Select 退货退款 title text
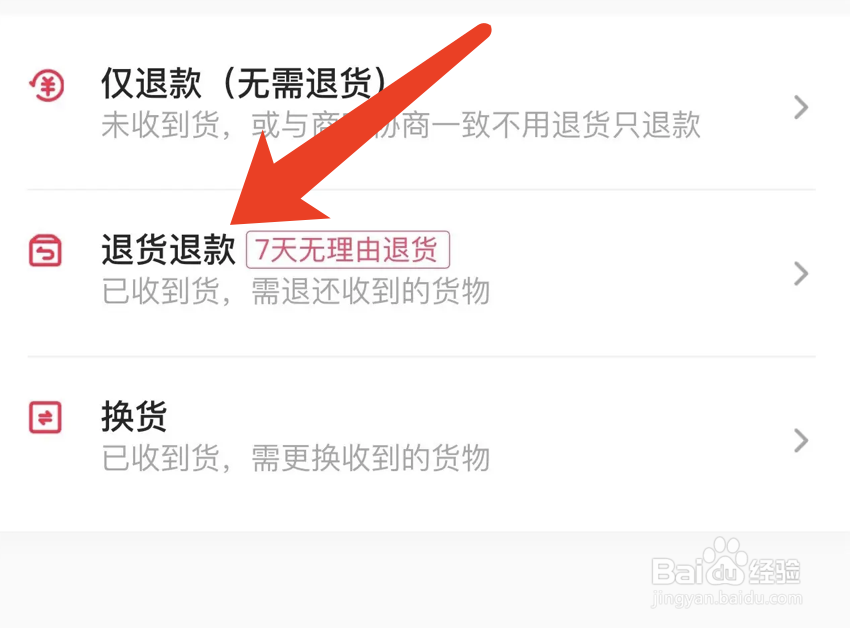Image resolution: width=850 pixels, height=628 pixels. point(169,249)
